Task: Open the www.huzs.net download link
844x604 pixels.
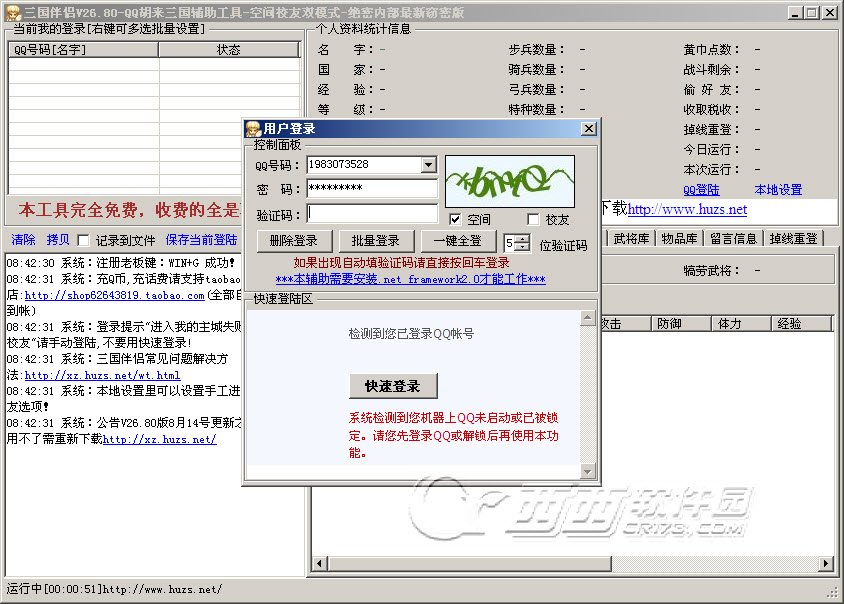Action: [x=687, y=209]
